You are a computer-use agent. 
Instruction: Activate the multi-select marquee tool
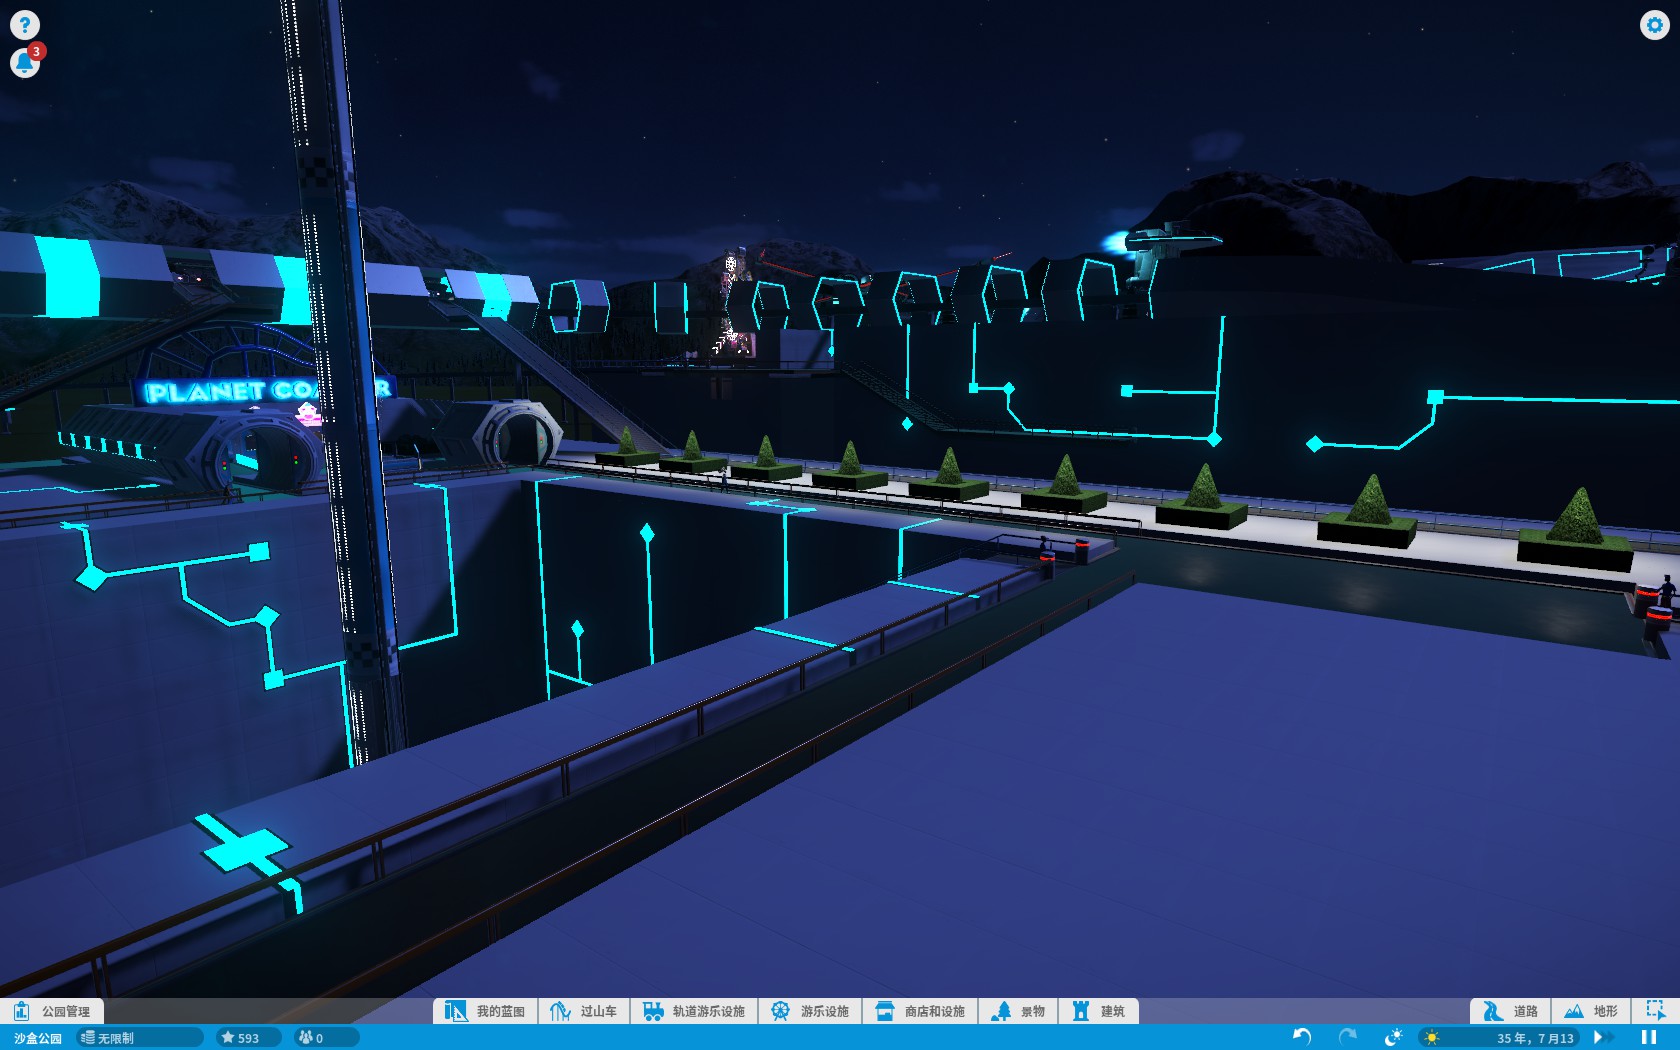click(1655, 1011)
